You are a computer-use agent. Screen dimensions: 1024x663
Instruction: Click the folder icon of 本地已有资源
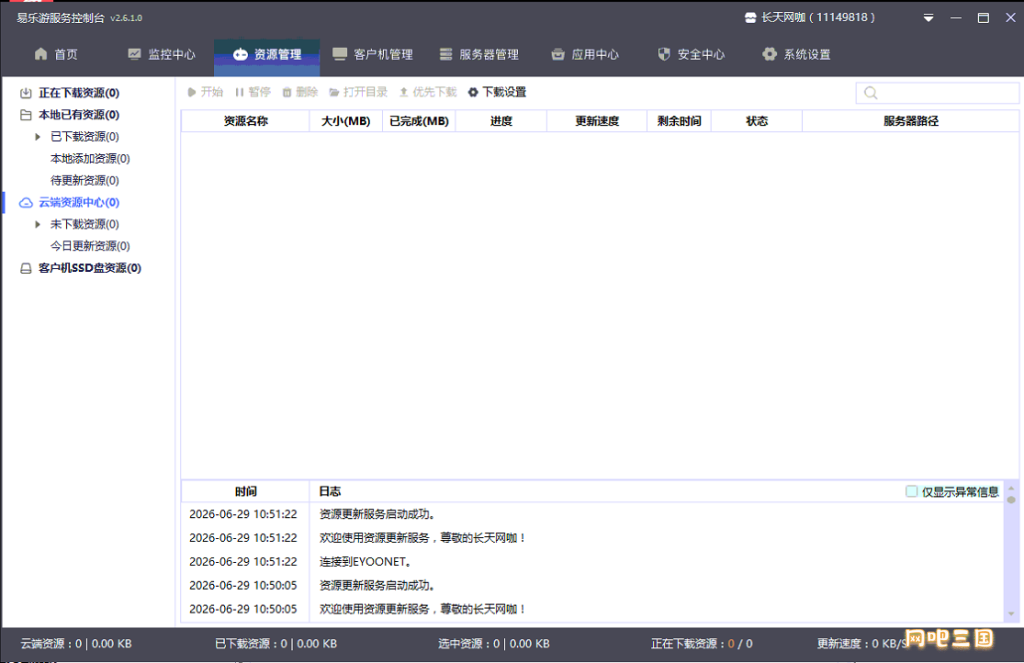pos(25,115)
